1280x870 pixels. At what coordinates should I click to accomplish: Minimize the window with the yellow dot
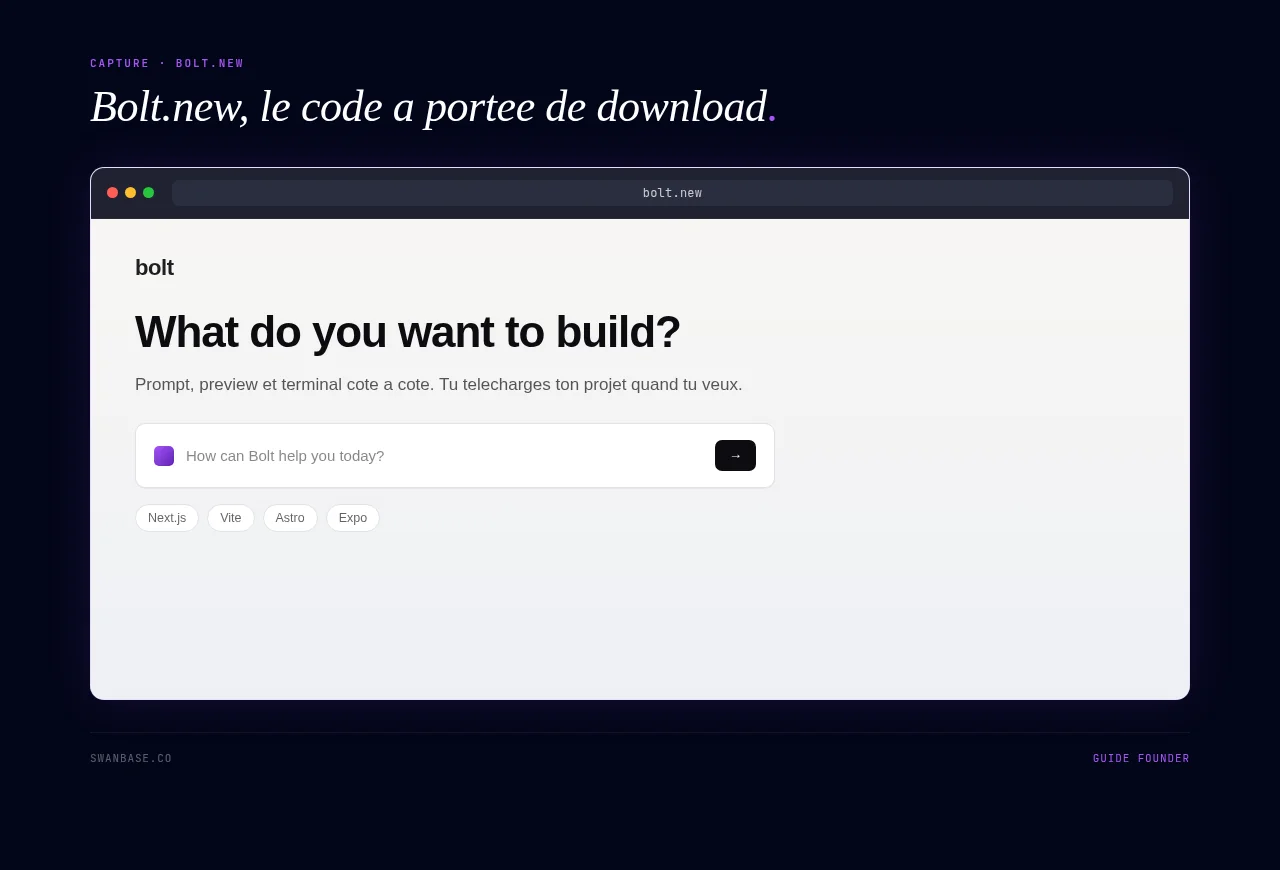[130, 193]
